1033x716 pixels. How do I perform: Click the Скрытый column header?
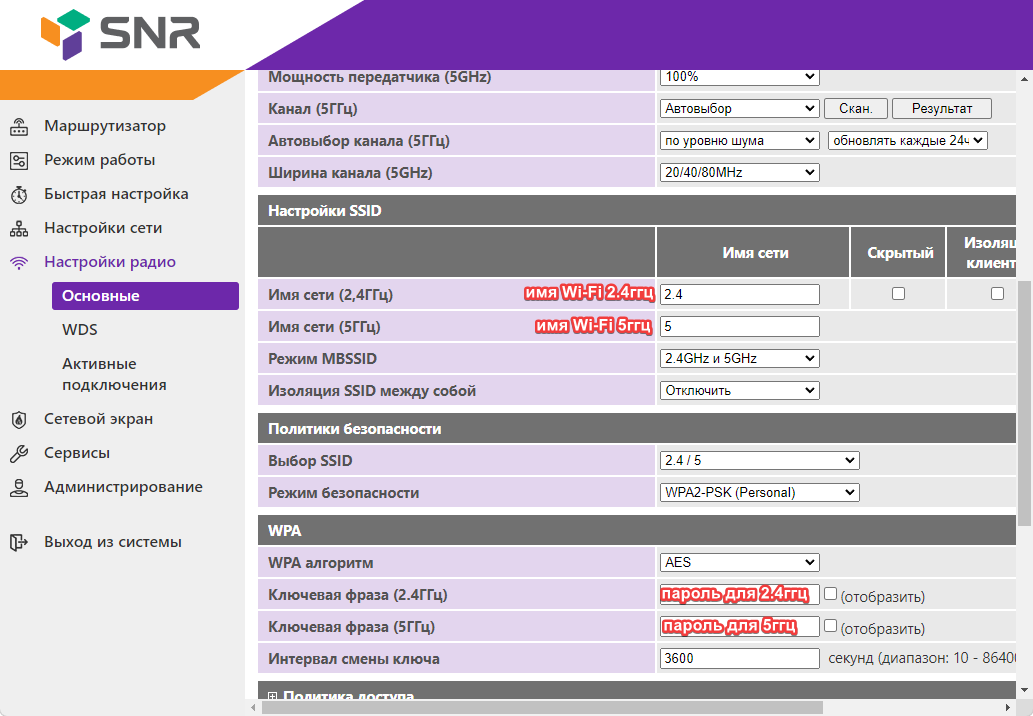(x=899, y=253)
